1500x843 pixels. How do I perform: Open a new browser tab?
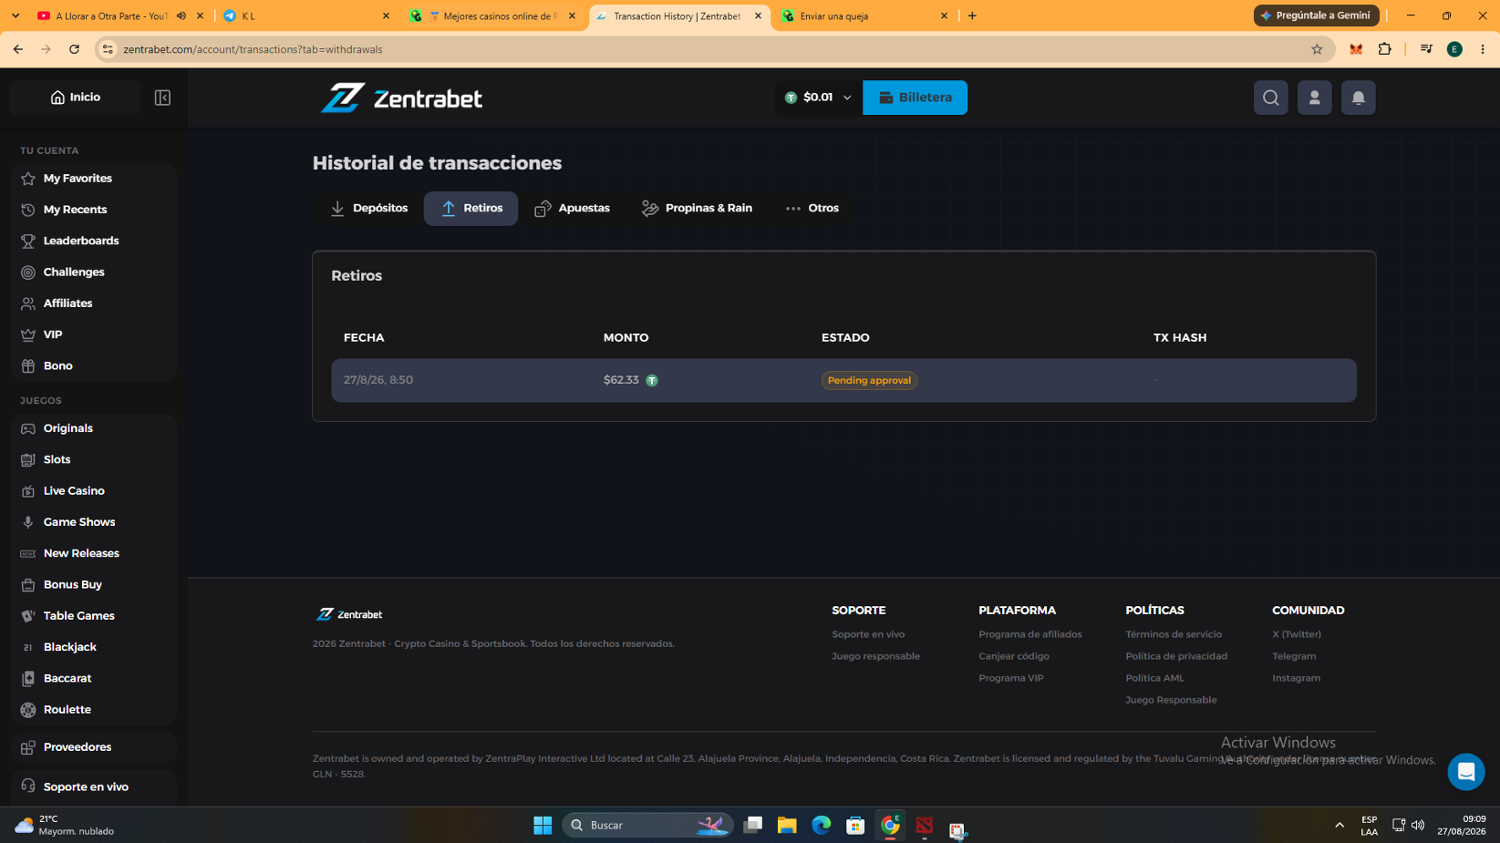(972, 16)
